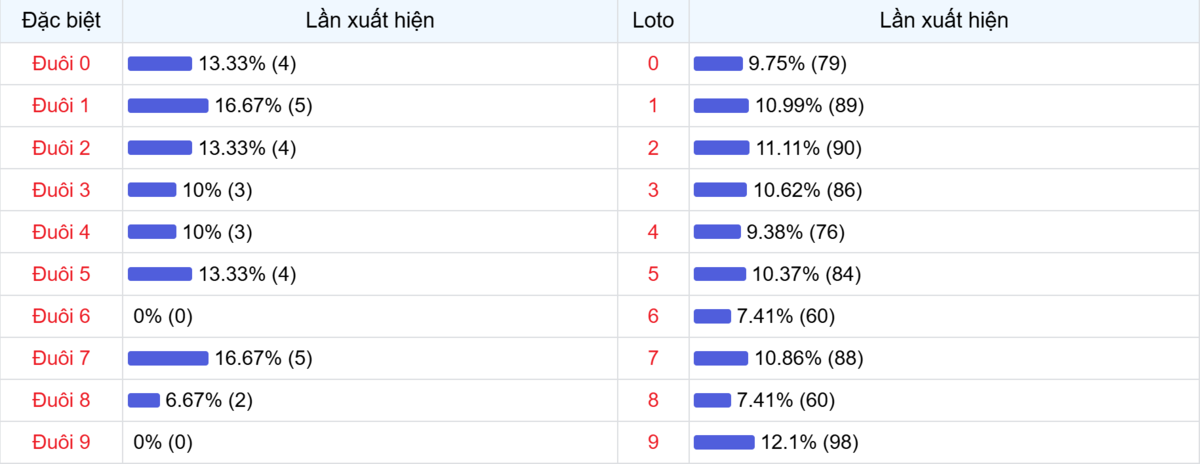Select the "Đuôi 9" label
The image size is (1200, 464).
[61, 442]
